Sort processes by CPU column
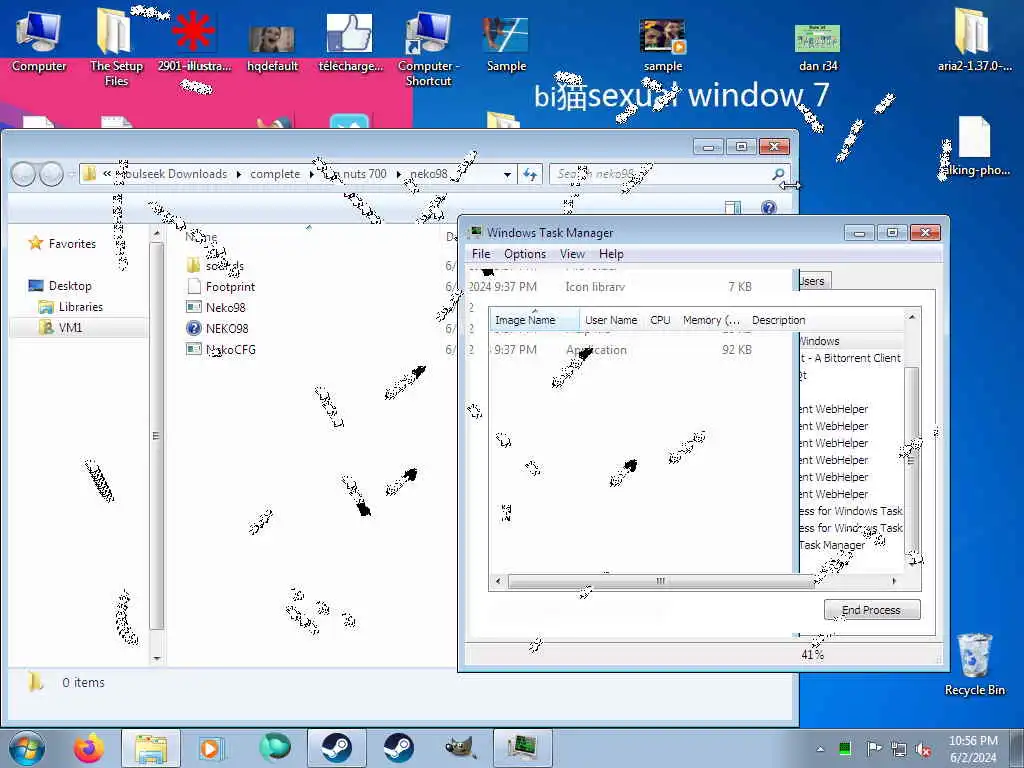The image size is (1024, 768). click(x=660, y=320)
